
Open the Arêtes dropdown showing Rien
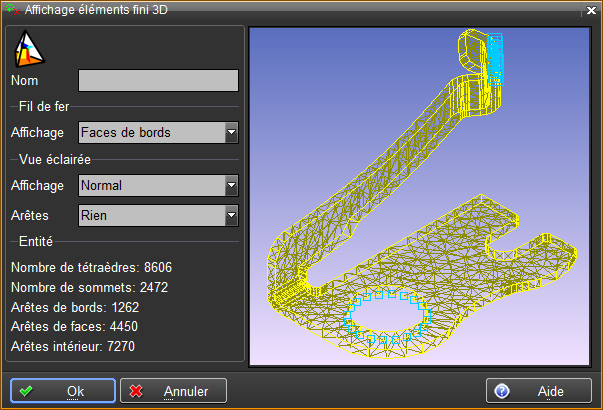tap(158, 216)
